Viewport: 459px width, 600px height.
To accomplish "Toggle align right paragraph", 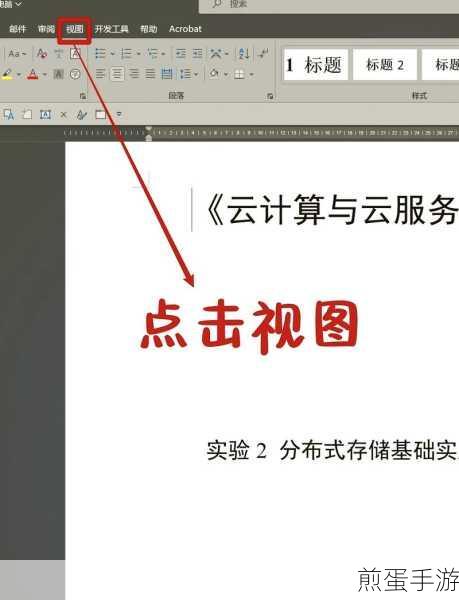I will click(134, 73).
